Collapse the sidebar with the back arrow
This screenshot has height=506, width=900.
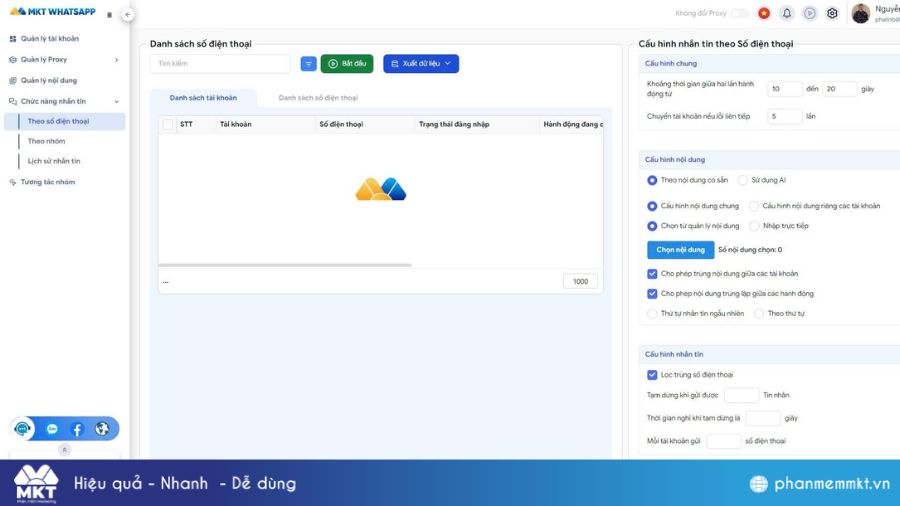pos(127,14)
